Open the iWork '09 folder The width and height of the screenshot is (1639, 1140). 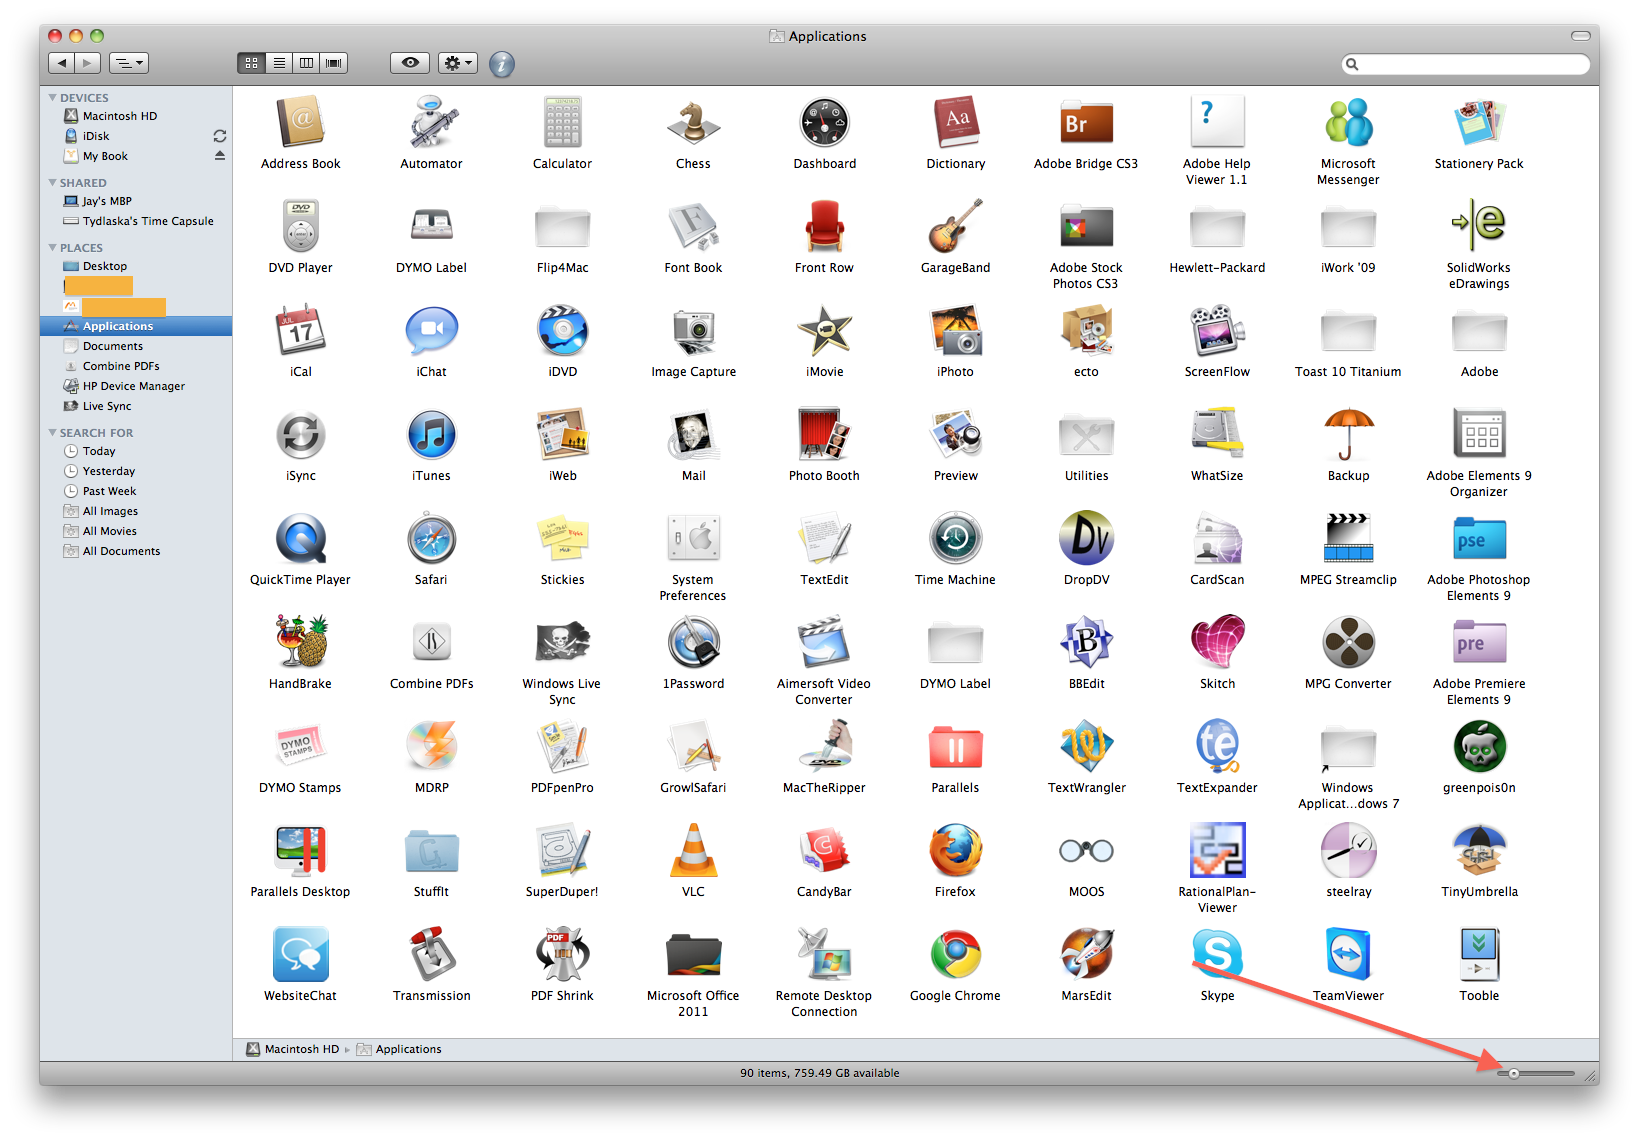coord(1348,226)
